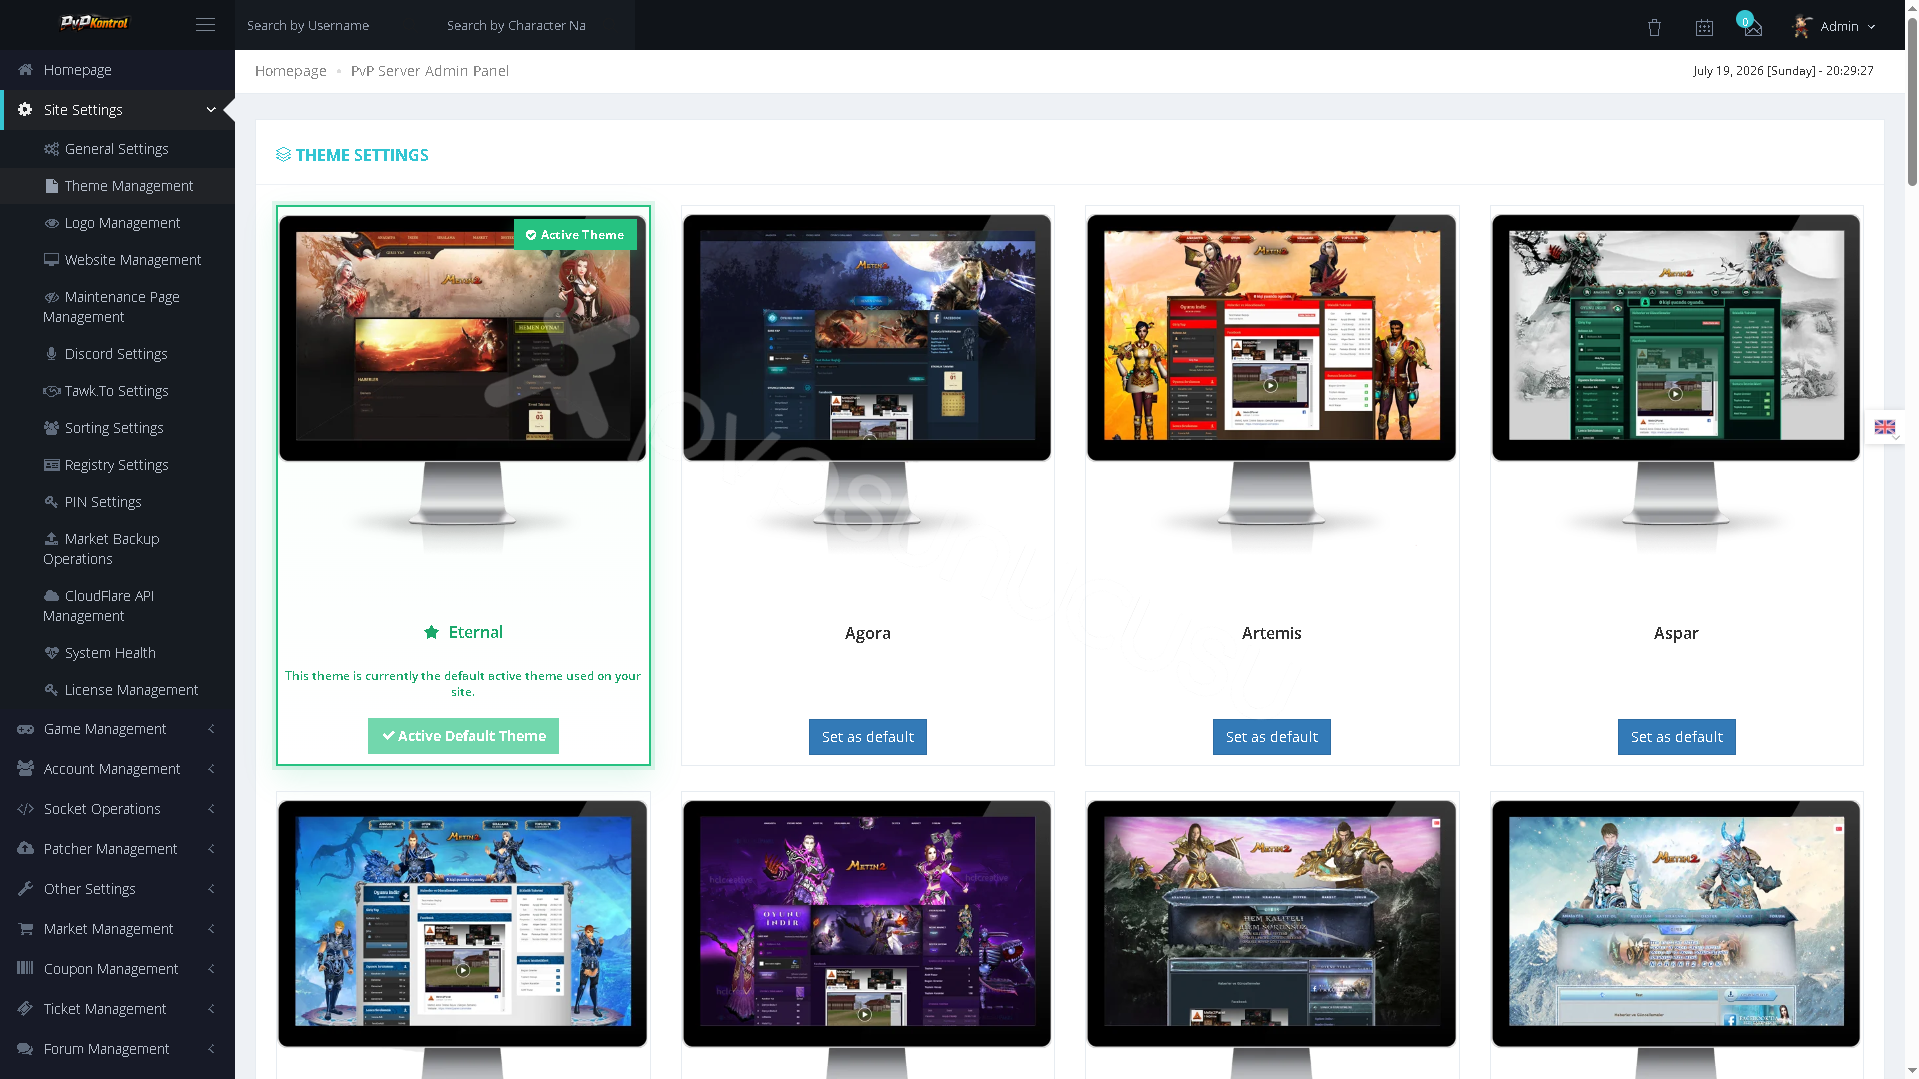Image resolution: width=1919 pixels, height=1079 pixels.
Task: Focus the Search by Character Name field
Action: point(535,25)
